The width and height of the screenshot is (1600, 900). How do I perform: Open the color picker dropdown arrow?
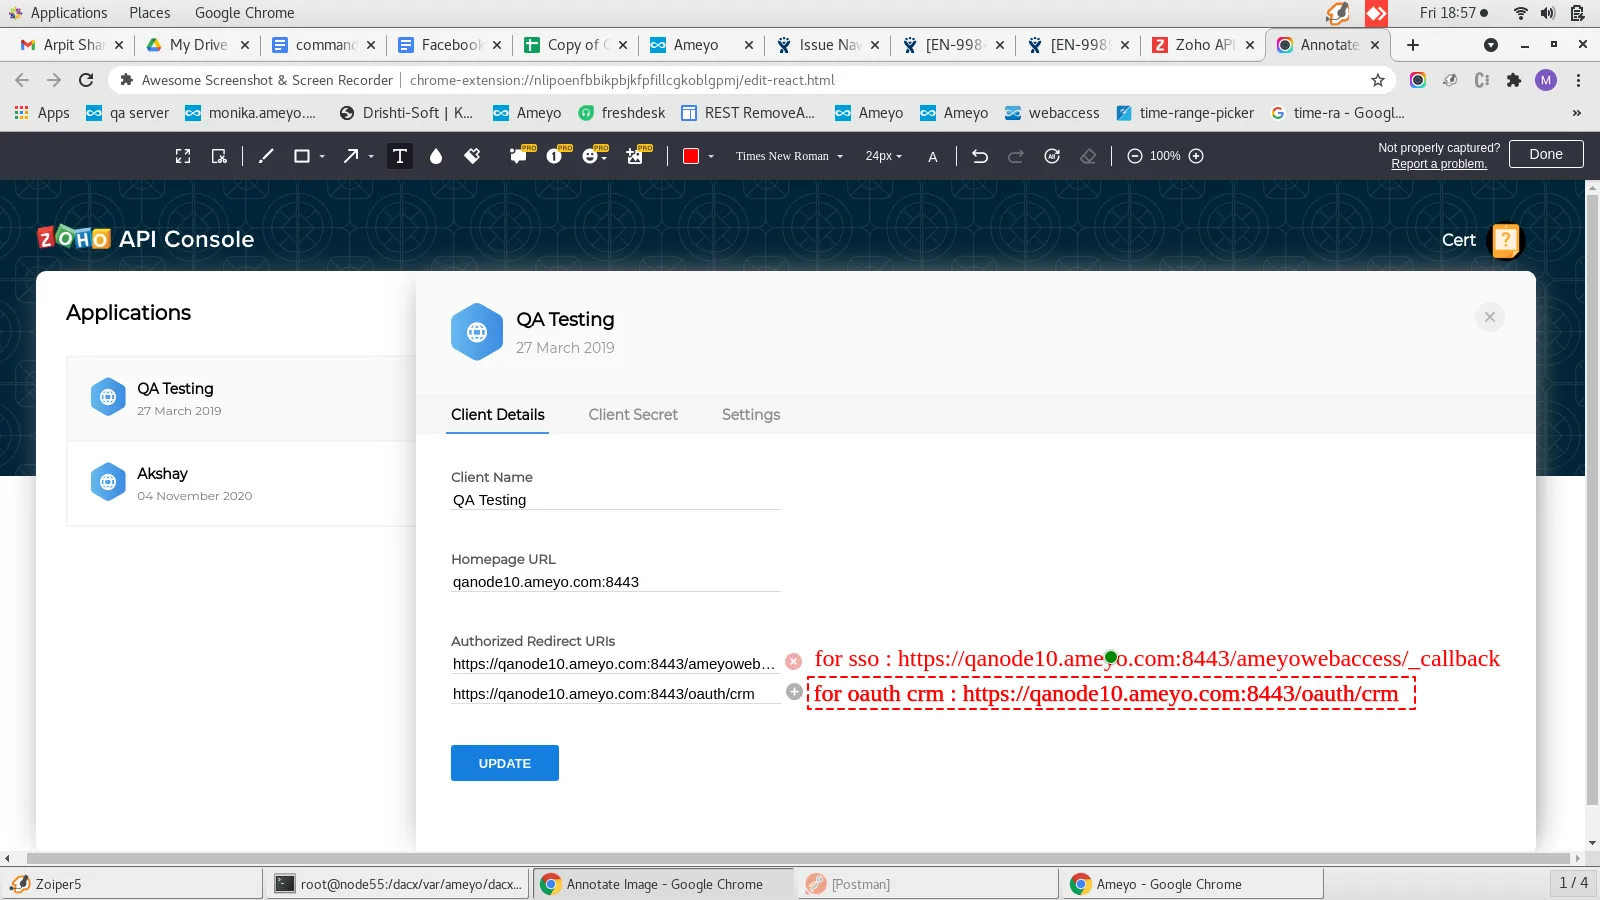pyautogui.click(x=711, y=157)
